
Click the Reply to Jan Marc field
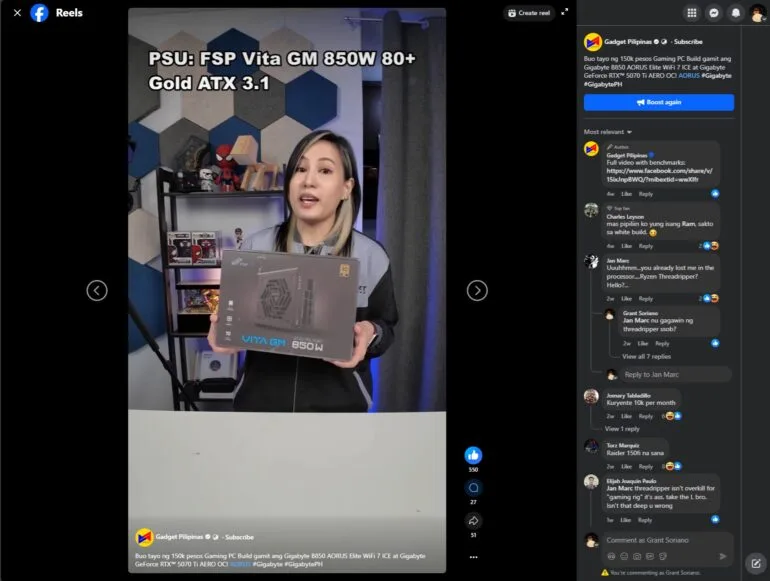(x=675, y=375)
